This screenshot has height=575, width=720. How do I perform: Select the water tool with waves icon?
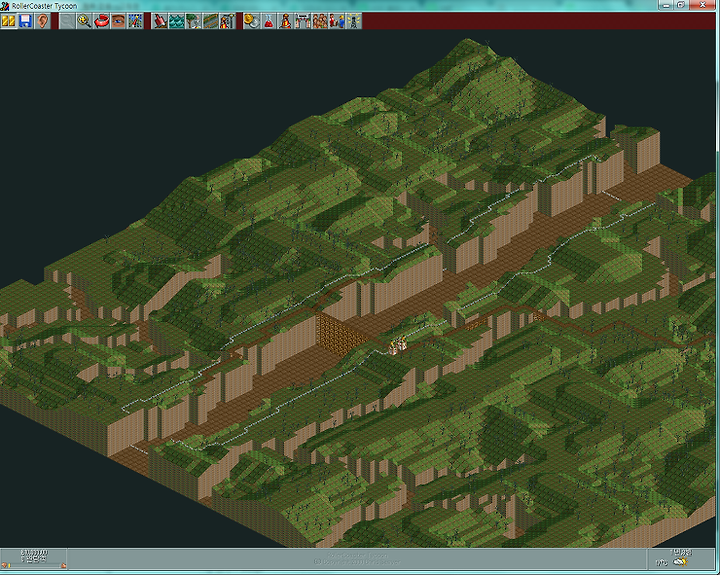point(177,21)
